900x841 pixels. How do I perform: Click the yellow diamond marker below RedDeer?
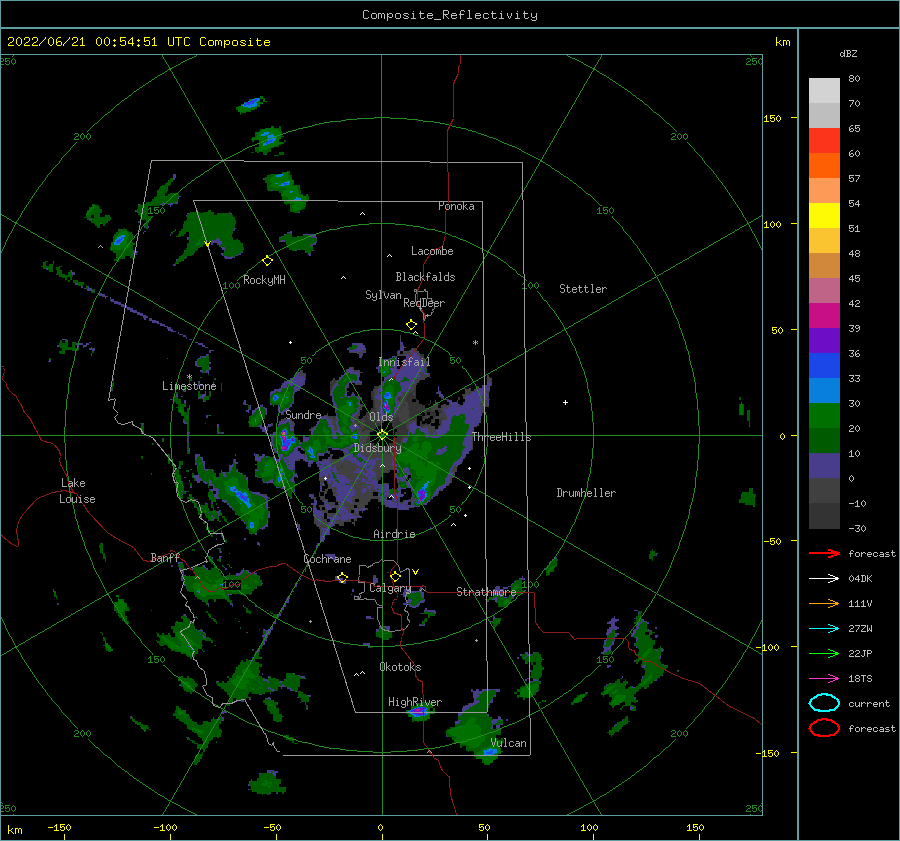click(411, 325)
